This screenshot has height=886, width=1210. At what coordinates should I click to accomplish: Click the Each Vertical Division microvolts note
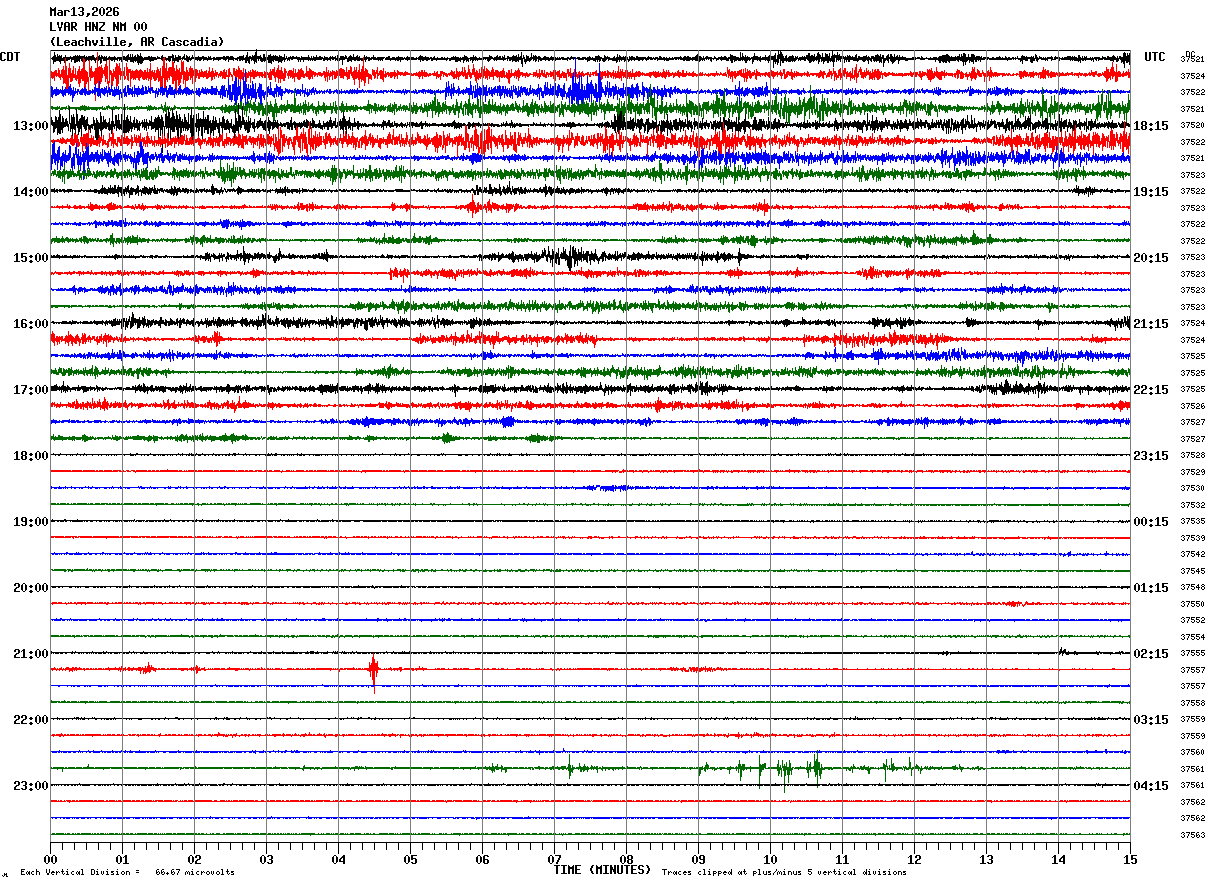pyautogui.click(x=127, y=873)
